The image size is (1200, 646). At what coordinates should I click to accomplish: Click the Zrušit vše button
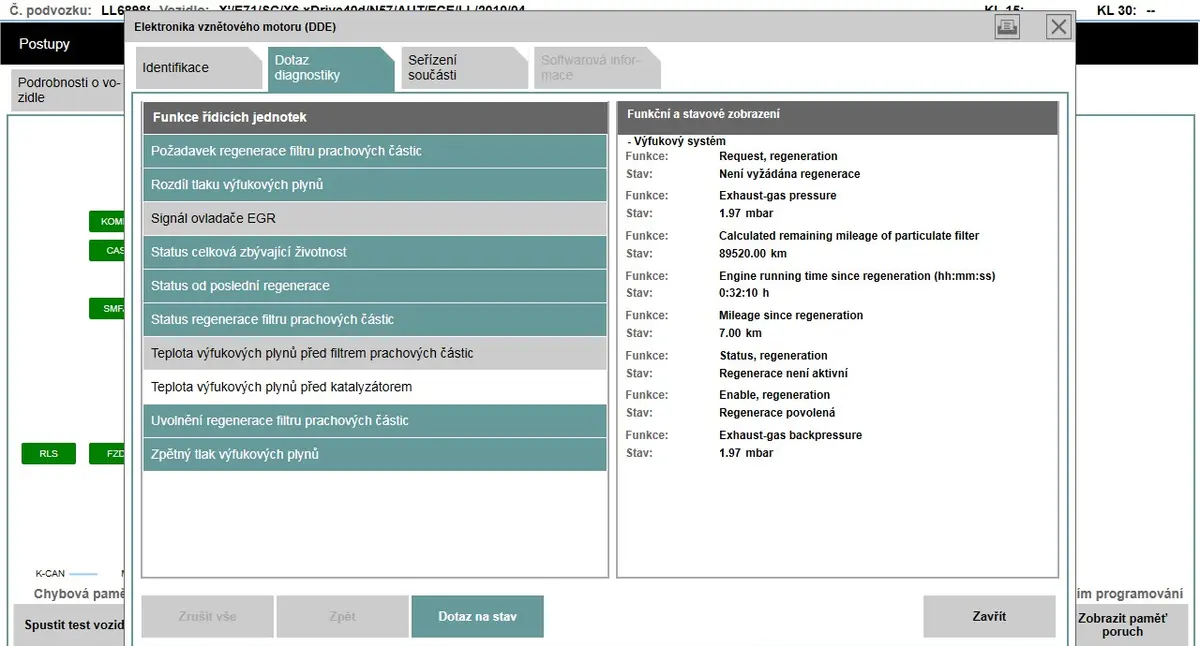[207, 617]
